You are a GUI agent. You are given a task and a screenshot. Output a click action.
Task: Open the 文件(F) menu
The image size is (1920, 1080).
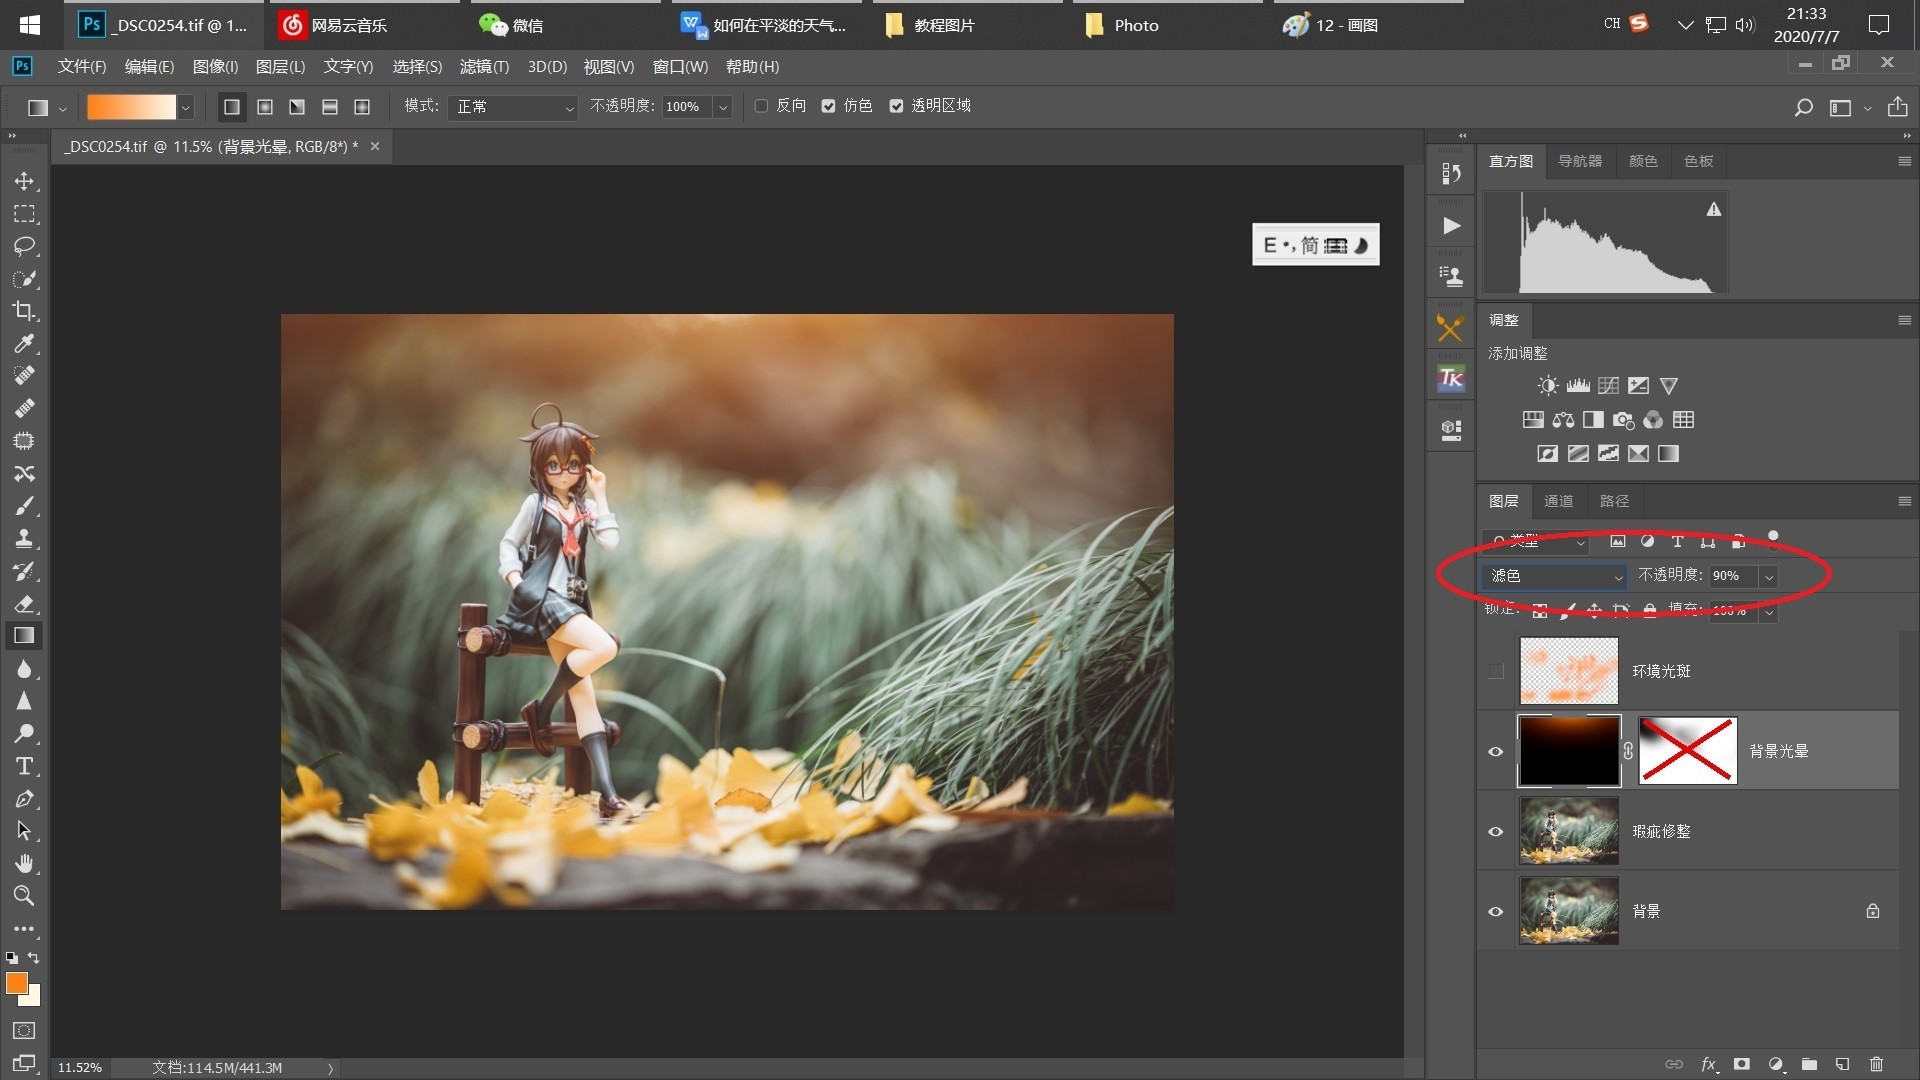[x=82, y=66]
